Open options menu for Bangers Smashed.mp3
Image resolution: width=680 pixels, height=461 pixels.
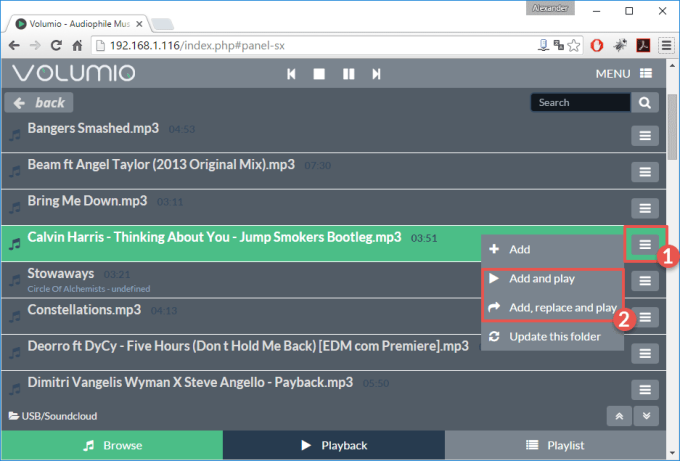pyautogui.click(x=645, y=136)
